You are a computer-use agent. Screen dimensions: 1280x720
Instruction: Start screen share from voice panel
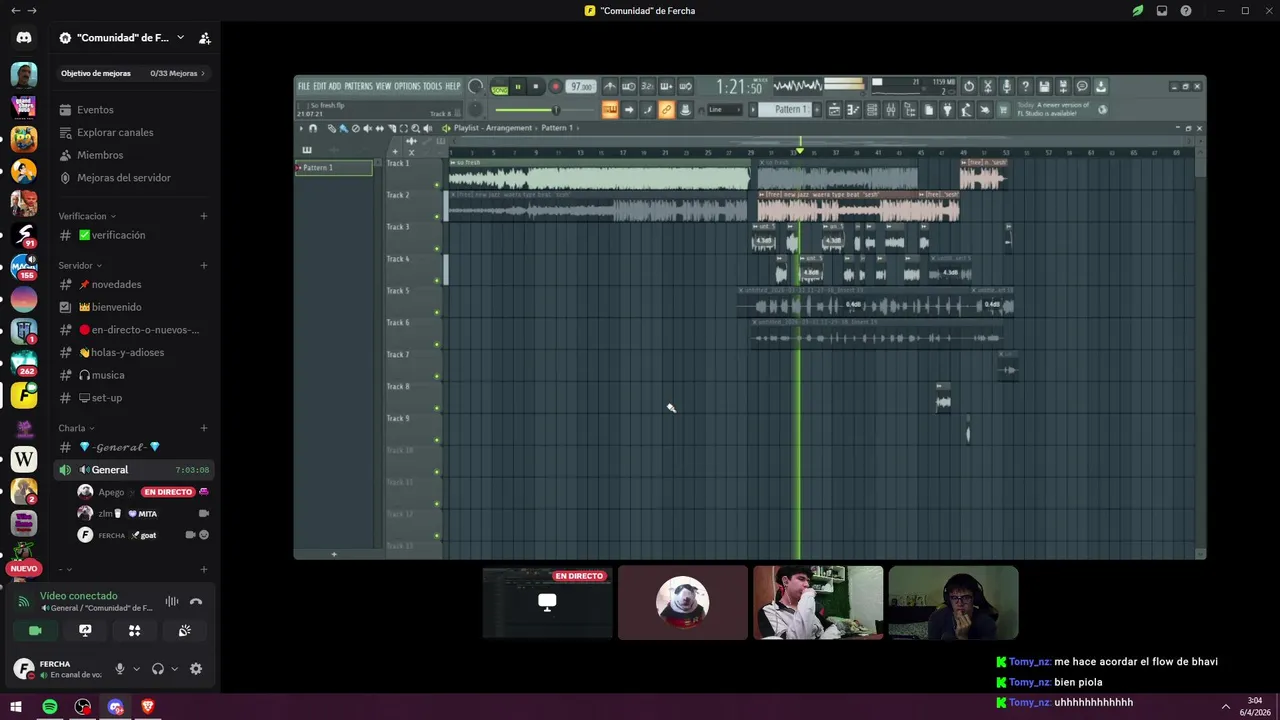coord(85,630)
